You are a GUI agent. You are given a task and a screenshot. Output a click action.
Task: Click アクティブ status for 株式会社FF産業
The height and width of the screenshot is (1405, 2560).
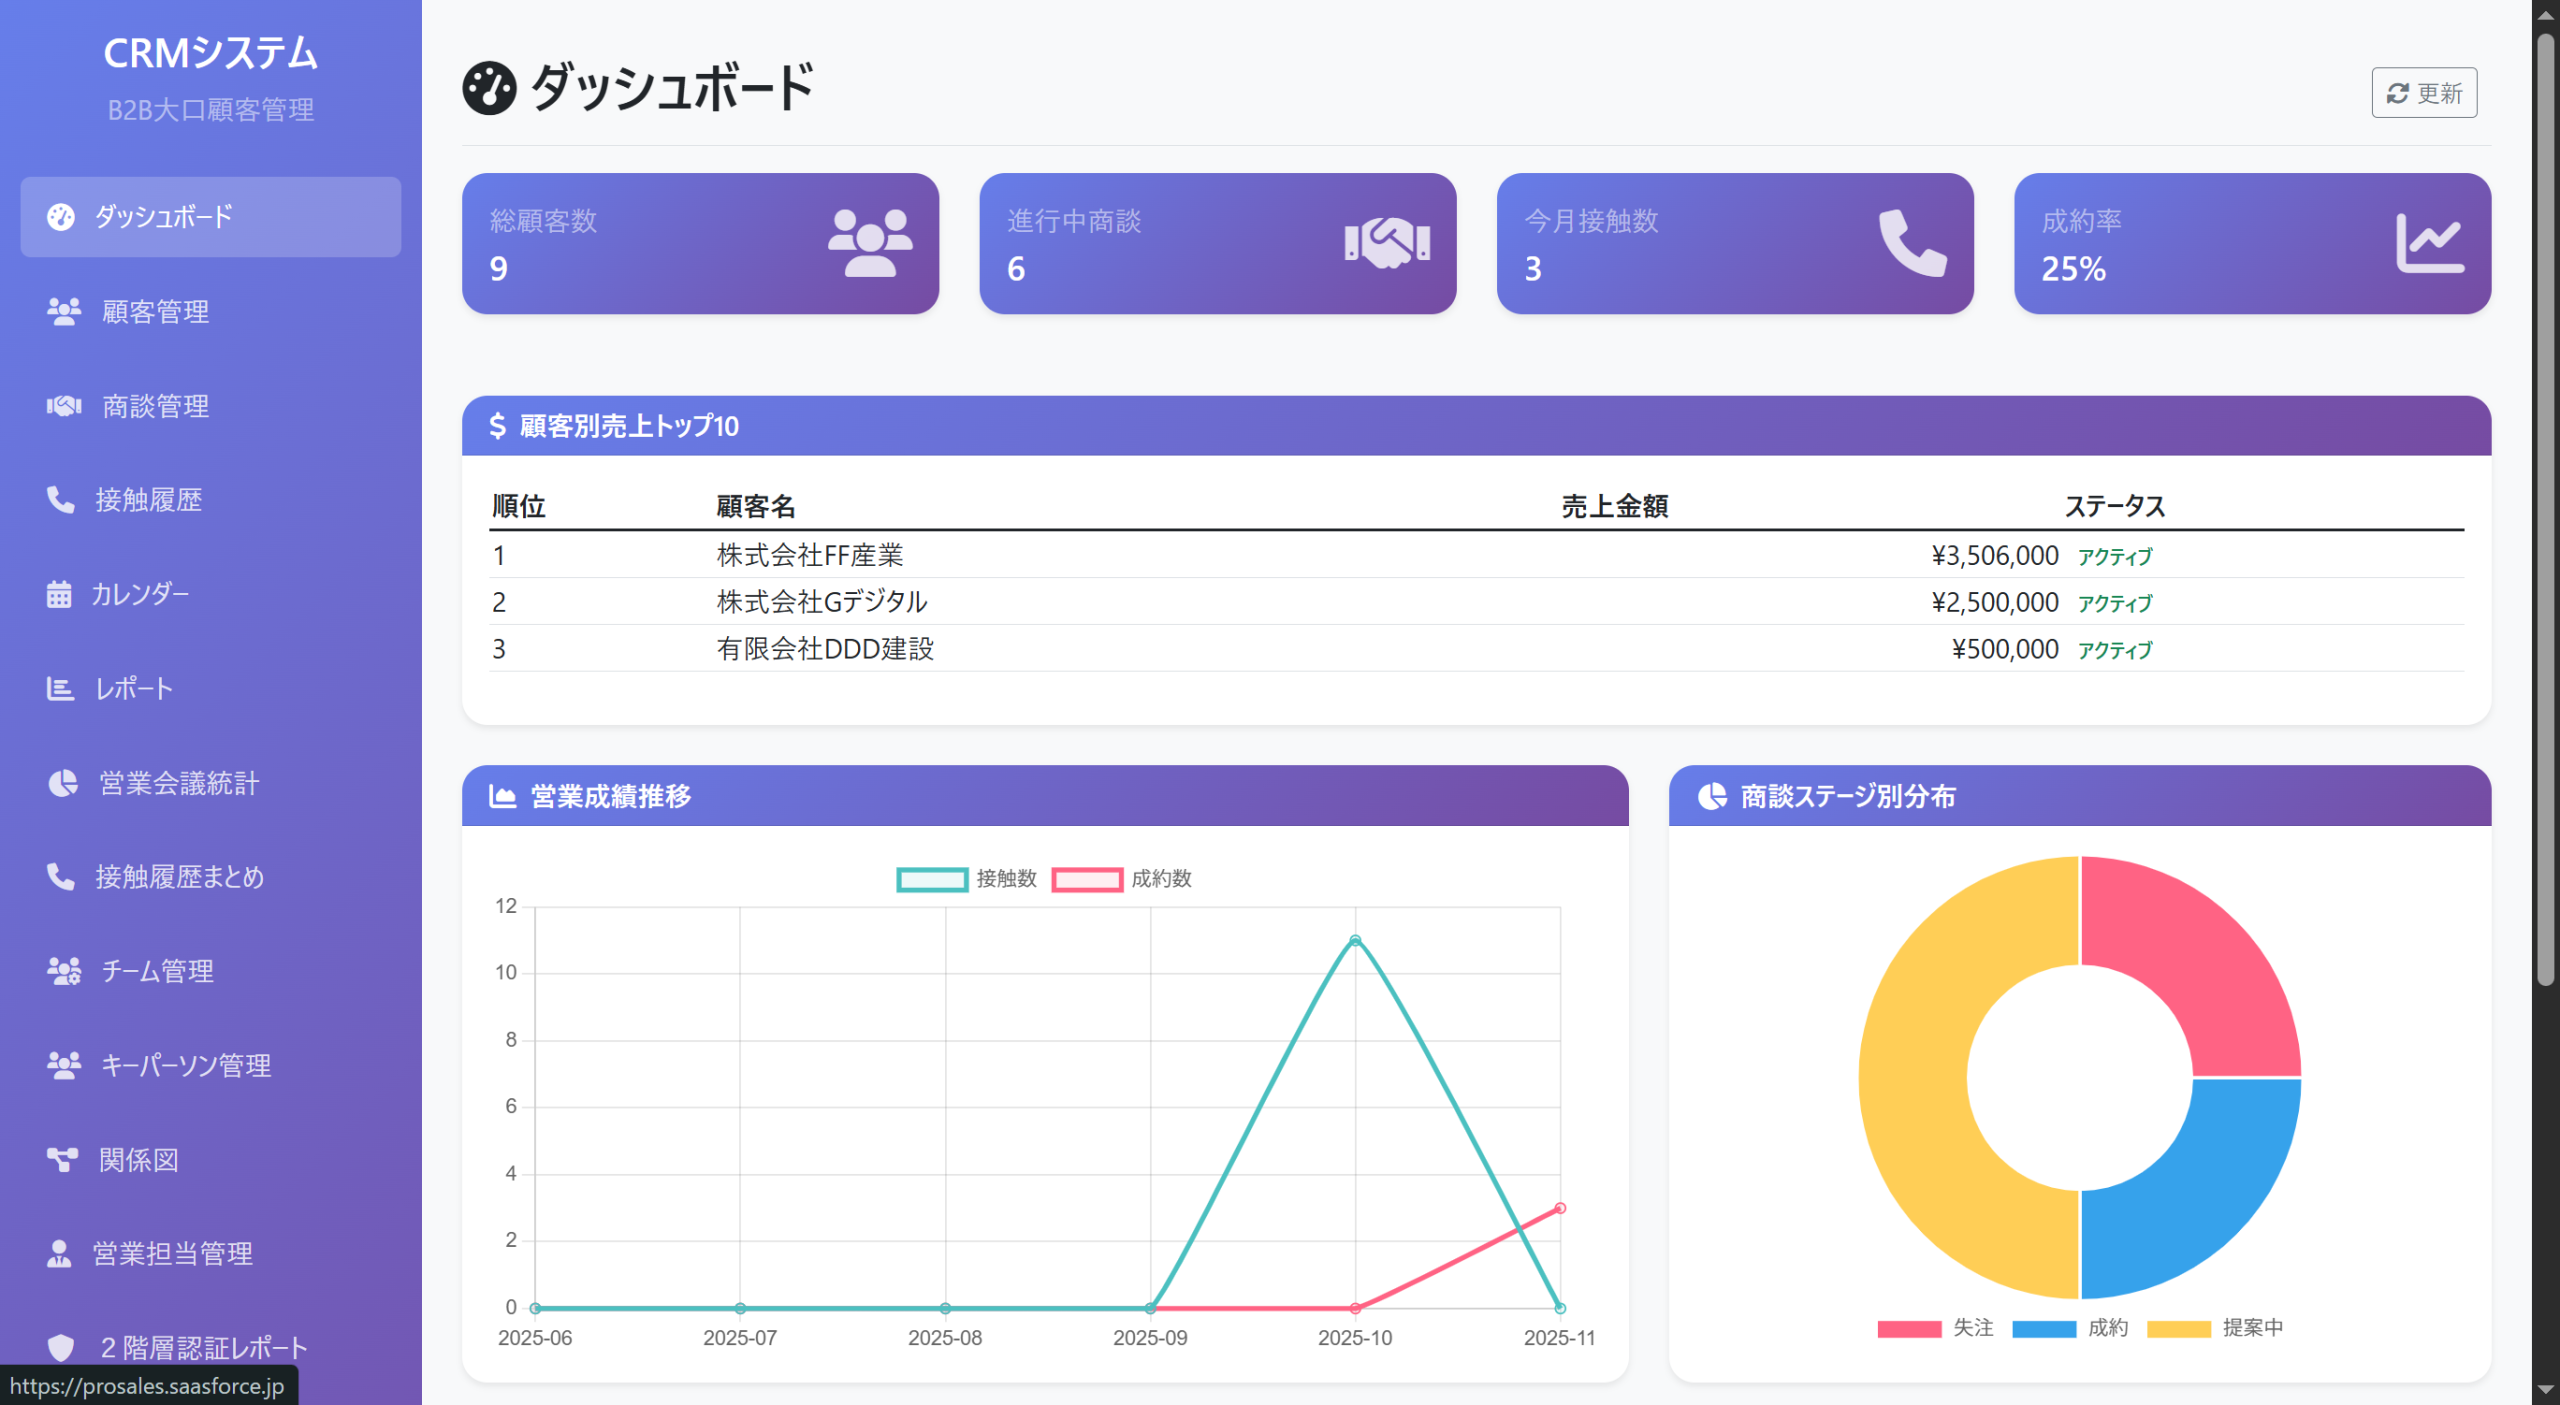[x=2115, y=556]
